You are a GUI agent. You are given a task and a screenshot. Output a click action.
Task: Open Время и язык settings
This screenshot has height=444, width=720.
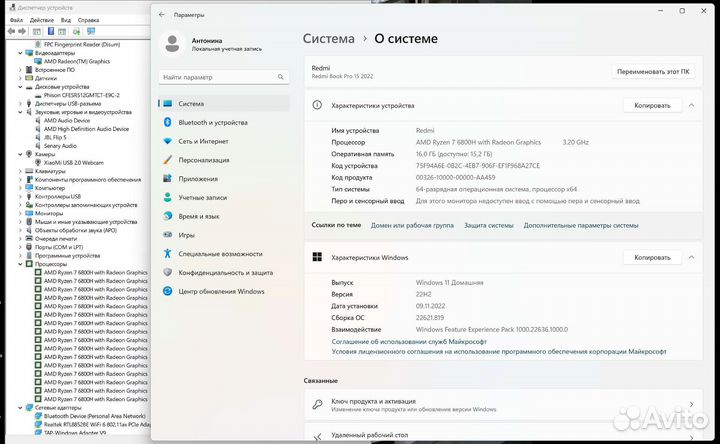pos(224,216)
